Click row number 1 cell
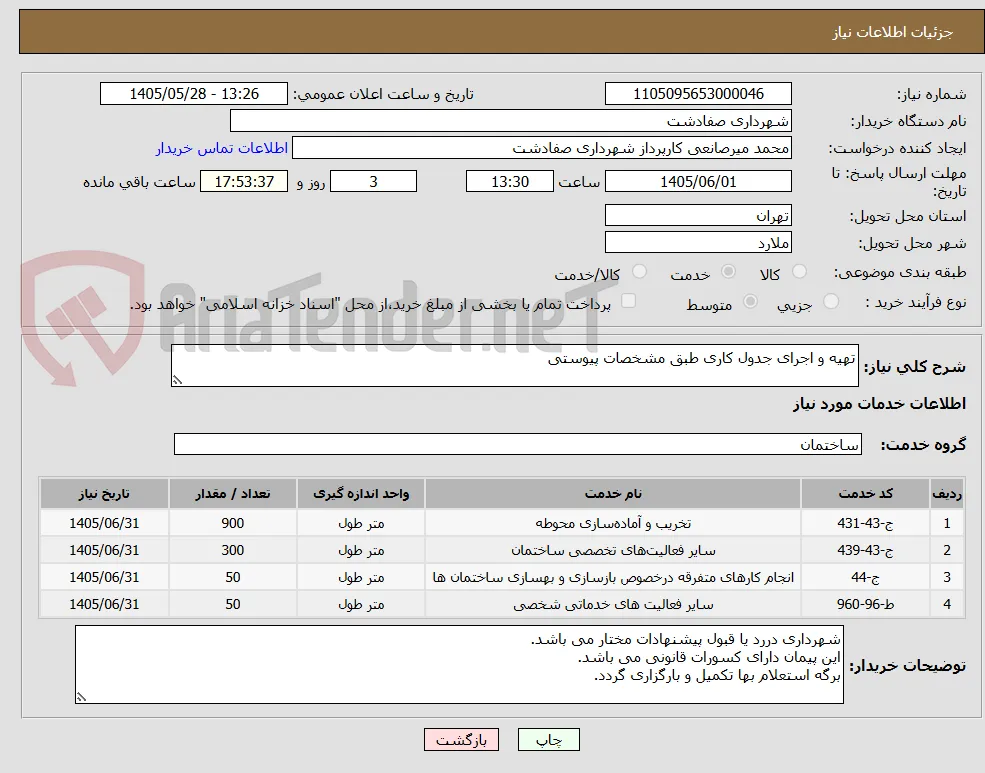This screenshot has width=985, height=773. point(947,523)
